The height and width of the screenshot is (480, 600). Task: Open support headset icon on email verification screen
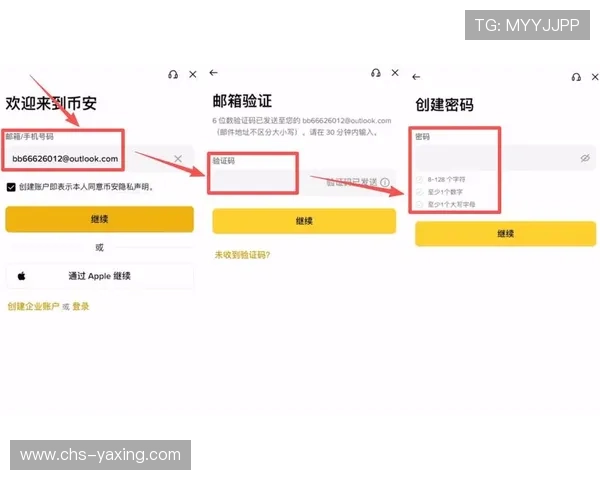(x=376, y=73)
